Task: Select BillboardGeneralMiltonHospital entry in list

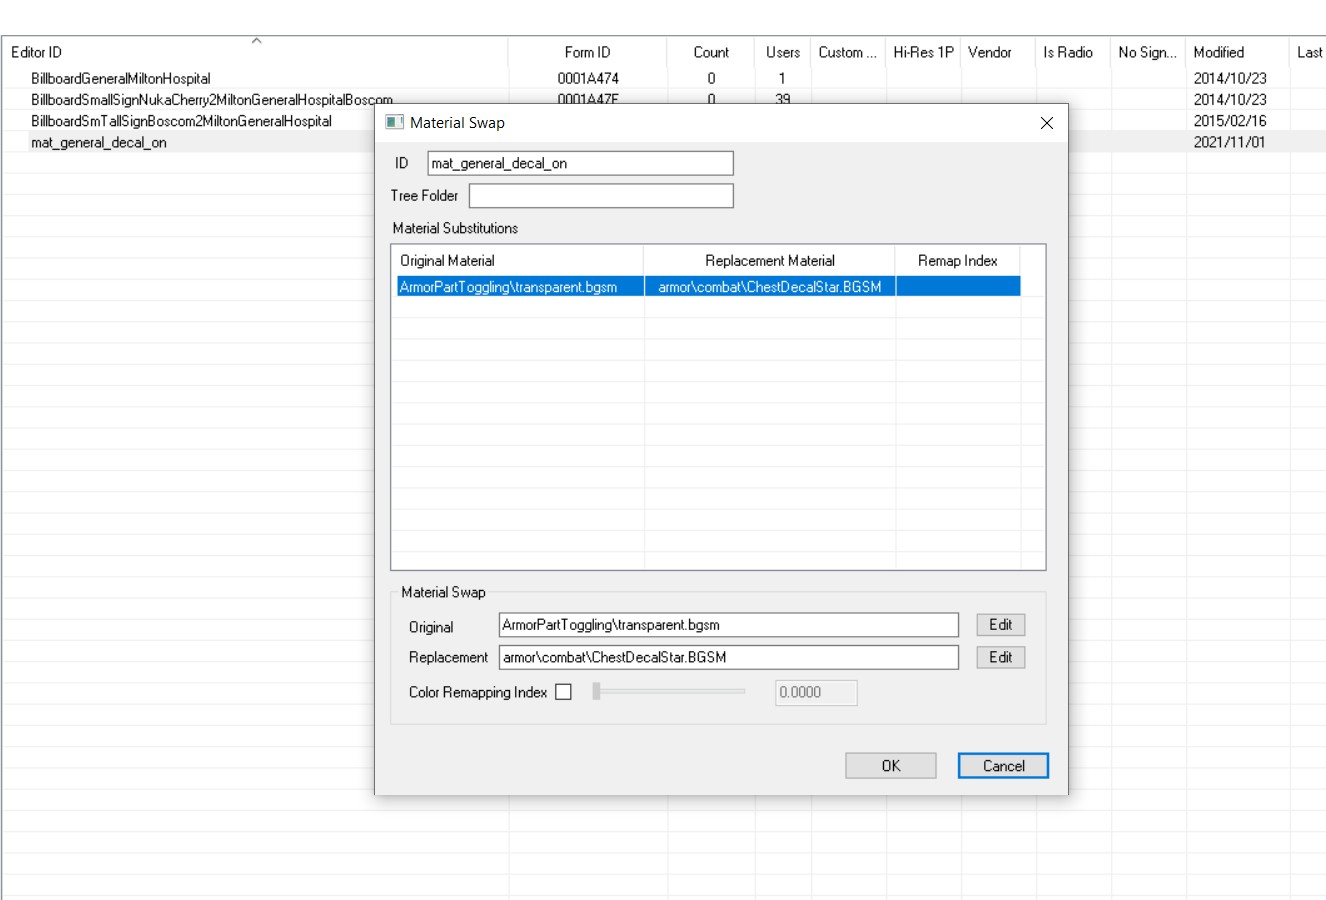Action: (121, 78)
